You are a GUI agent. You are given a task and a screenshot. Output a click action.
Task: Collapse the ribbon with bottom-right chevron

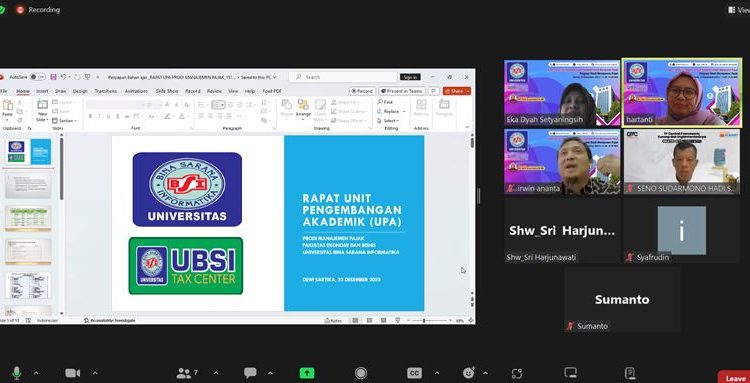[467, 128]
